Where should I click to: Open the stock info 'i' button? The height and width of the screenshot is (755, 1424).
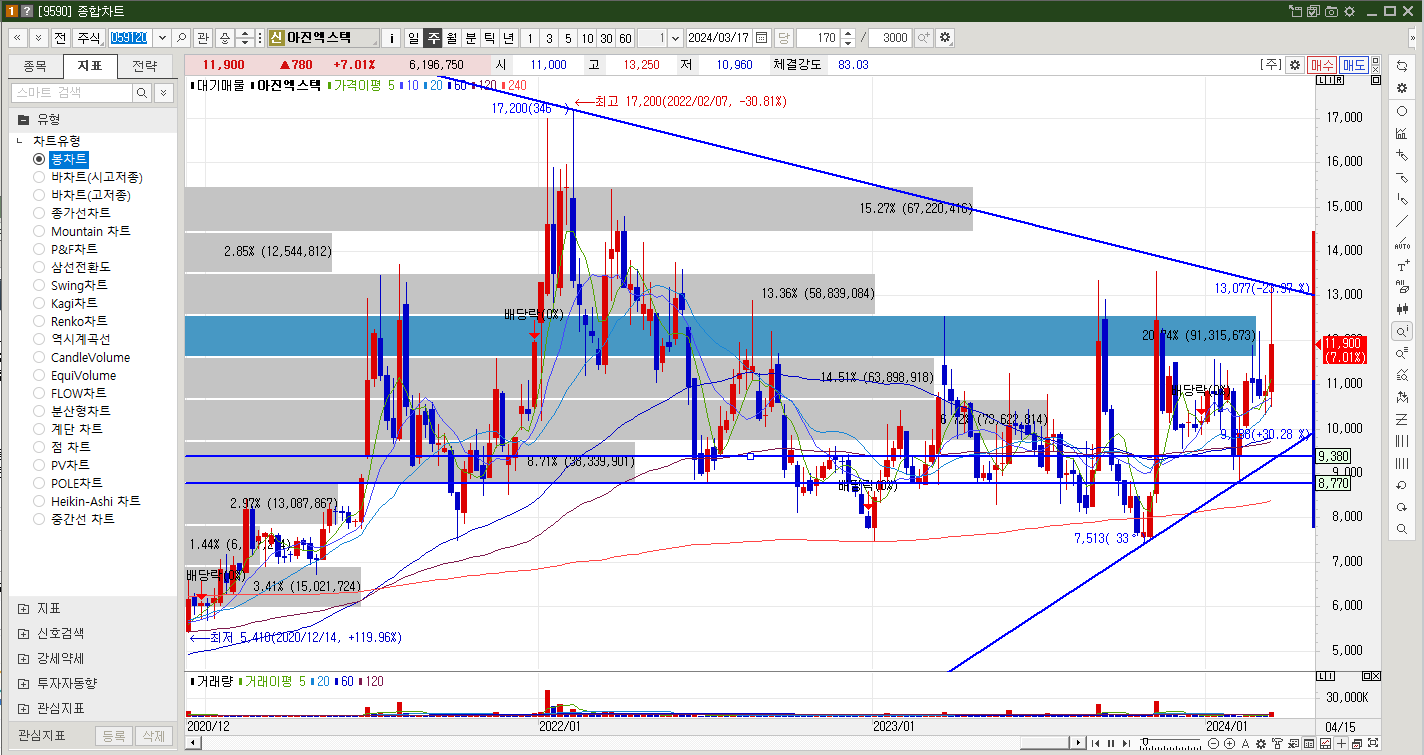(x=391, y=38)
